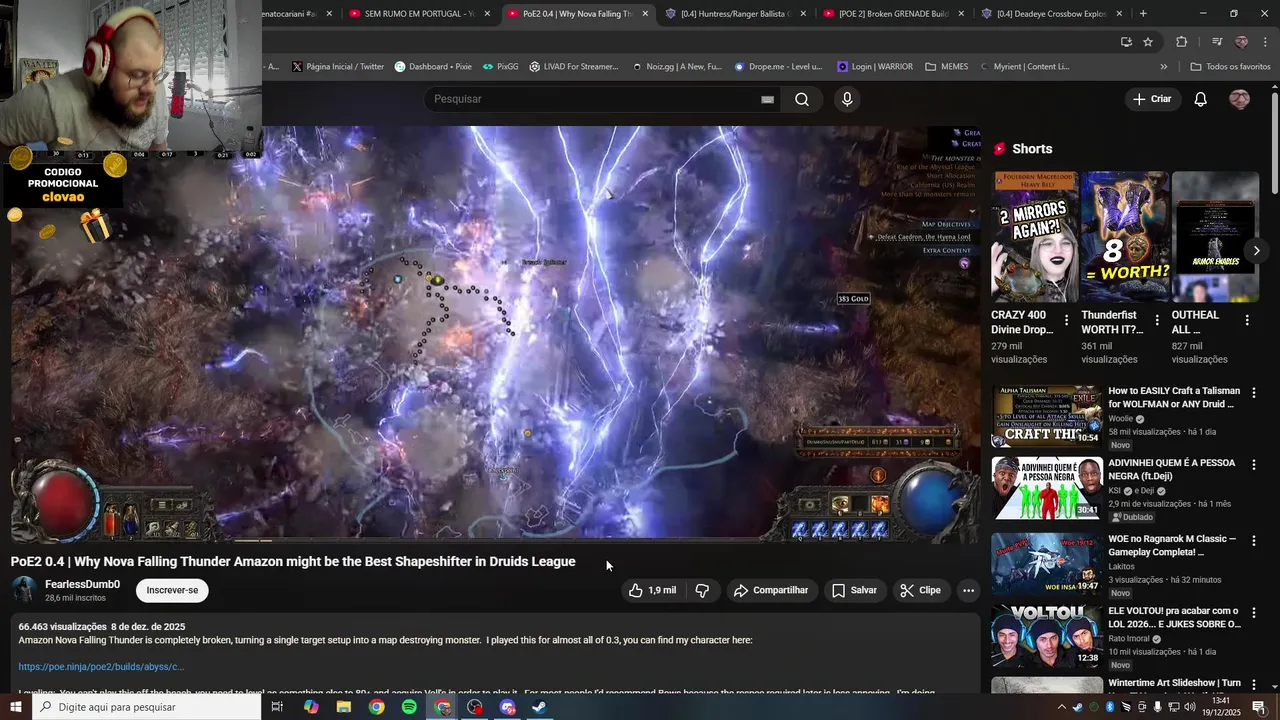Viewport: 1280px width, 720px height.
Task: Open options menu for WOE Ragnarok video
Action: click(x=1254, y=541)
